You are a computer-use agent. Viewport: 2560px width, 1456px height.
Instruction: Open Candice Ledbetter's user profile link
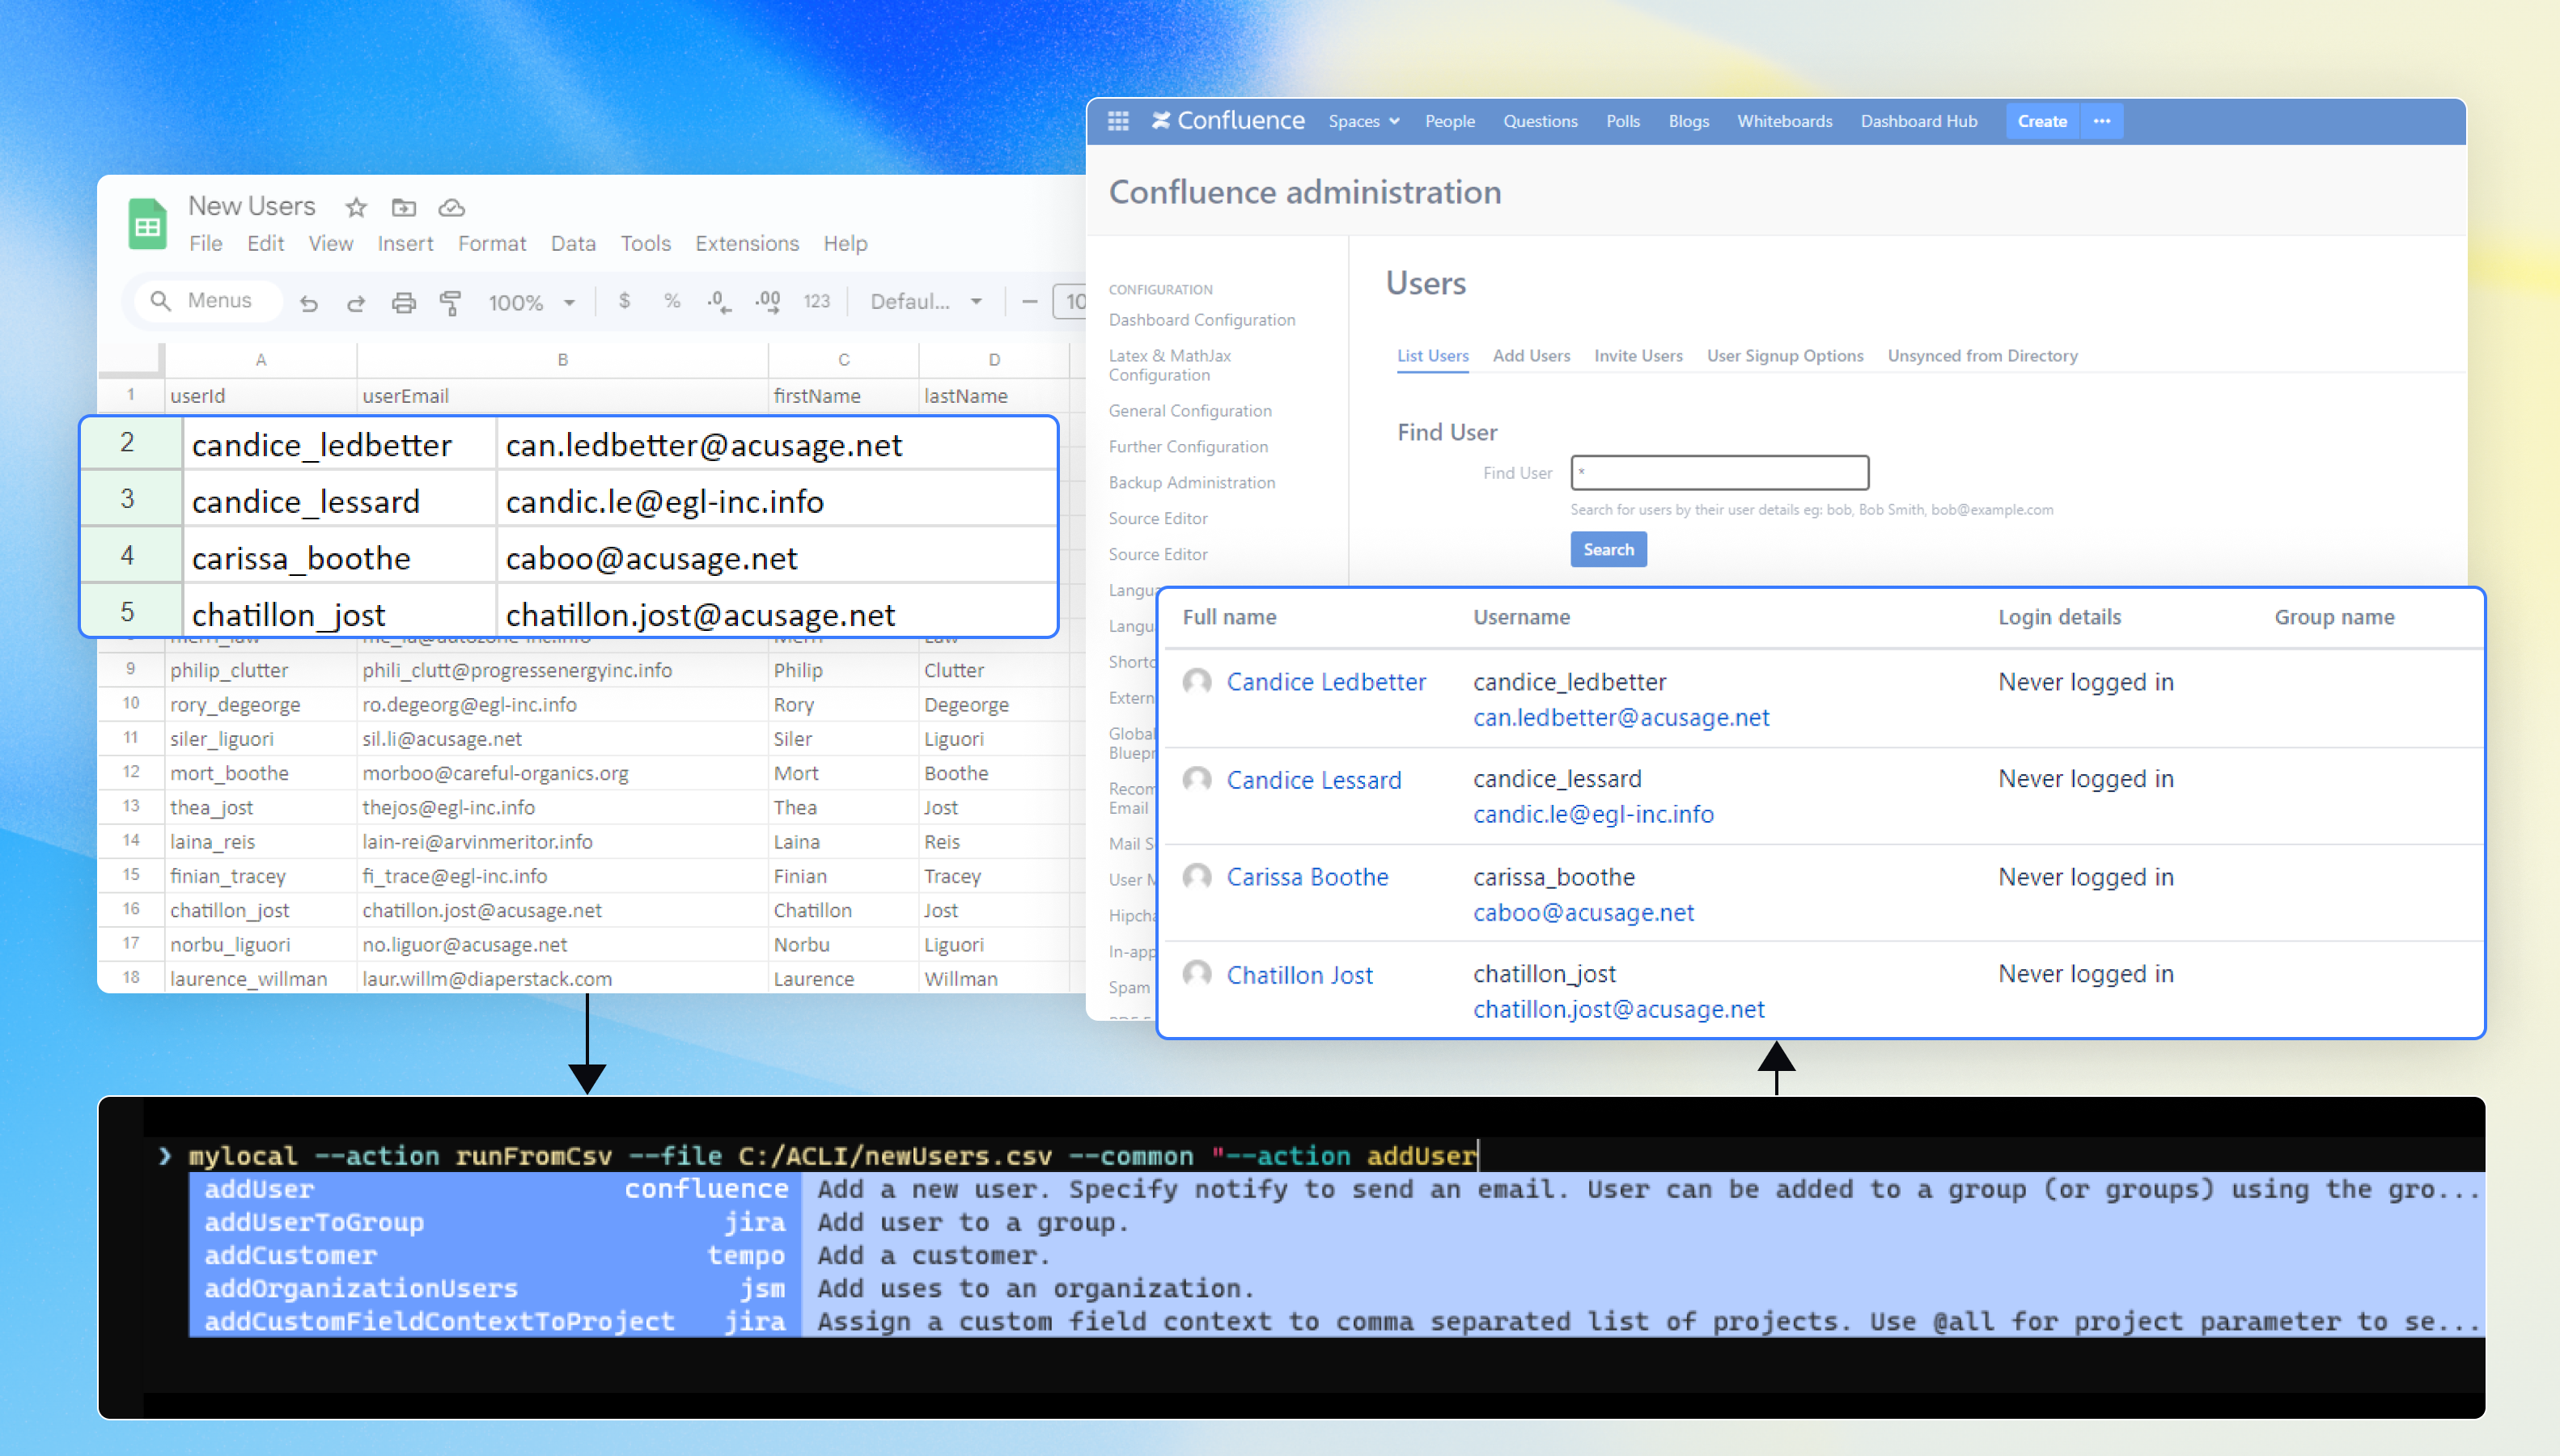(1325, 682)
